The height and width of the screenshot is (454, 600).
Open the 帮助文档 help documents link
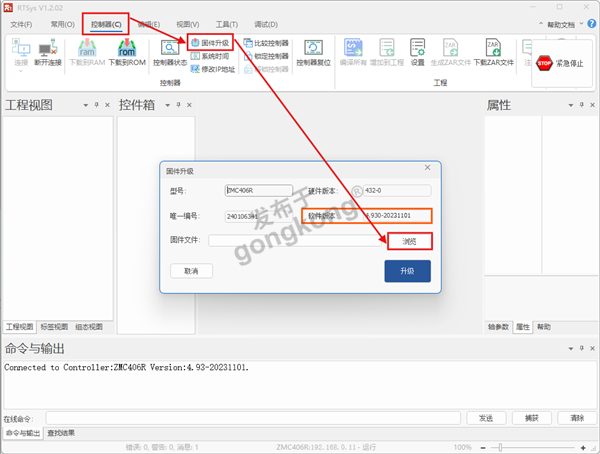click(561, 25)
